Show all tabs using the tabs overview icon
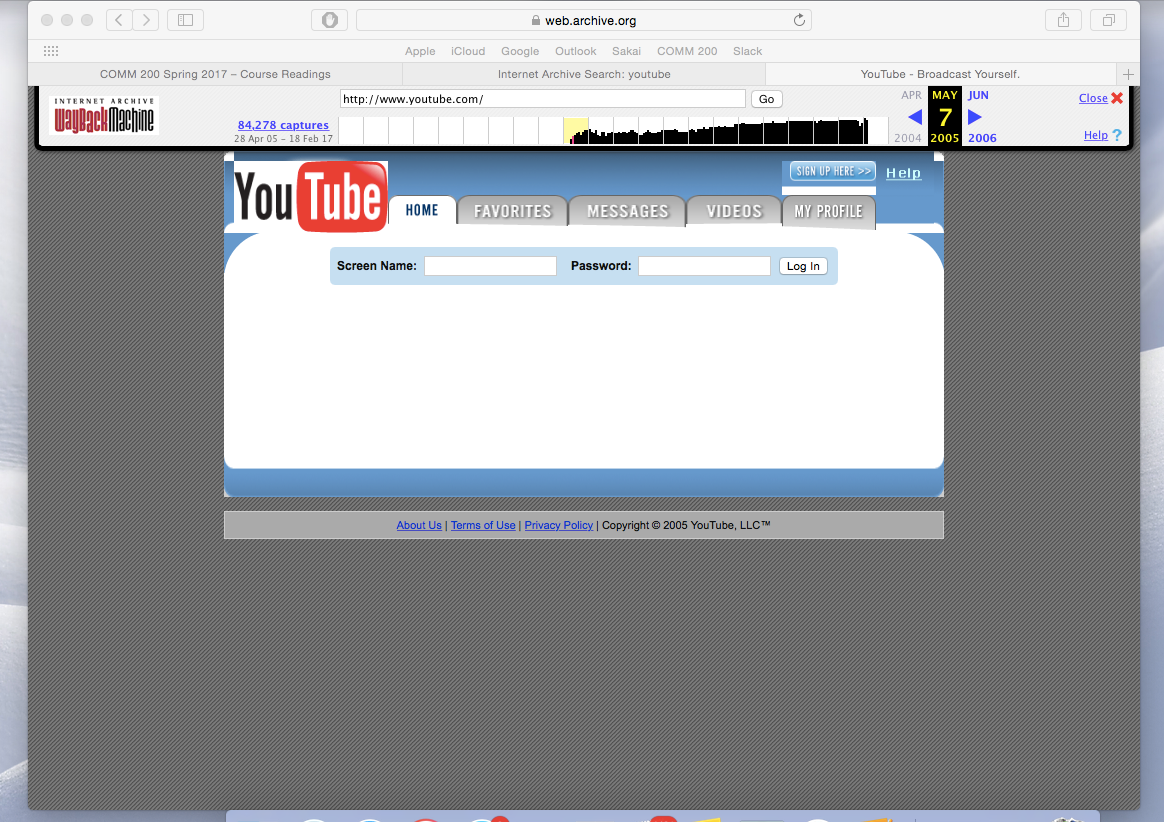The width and height of the screenshot is (1164, 822). point(1108,19)
